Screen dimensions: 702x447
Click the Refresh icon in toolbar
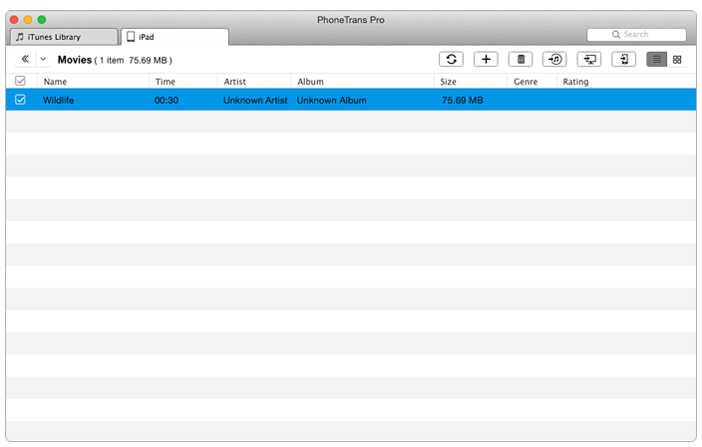(x=451, y=59)
